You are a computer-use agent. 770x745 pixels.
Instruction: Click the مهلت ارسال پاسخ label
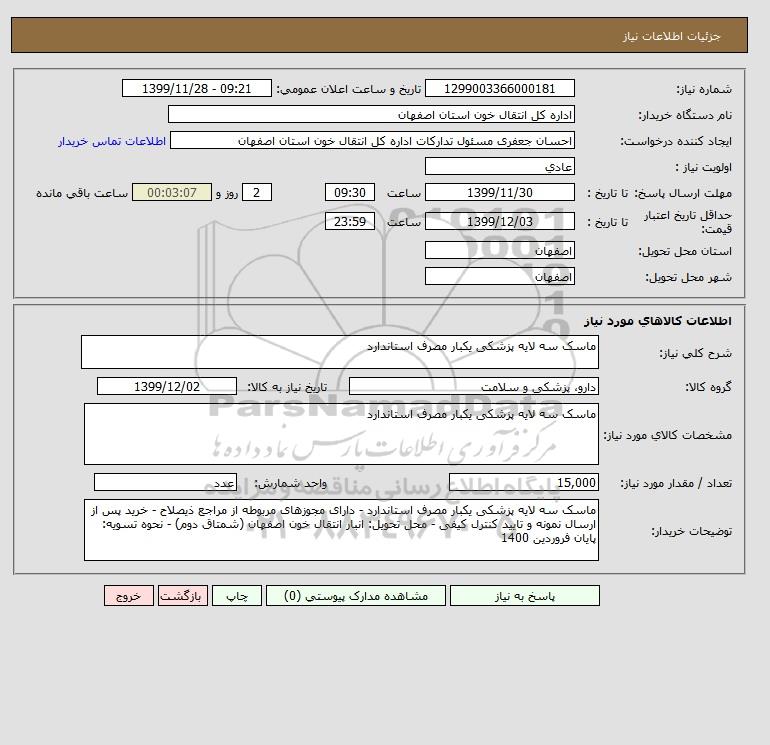pos(683,193)
